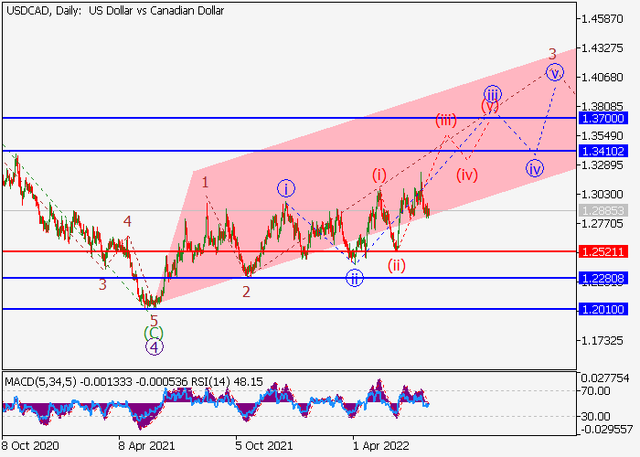Screen dimensions: 640x457
Task: Click the 1.43275 price axis label
Action: (602, 48)
